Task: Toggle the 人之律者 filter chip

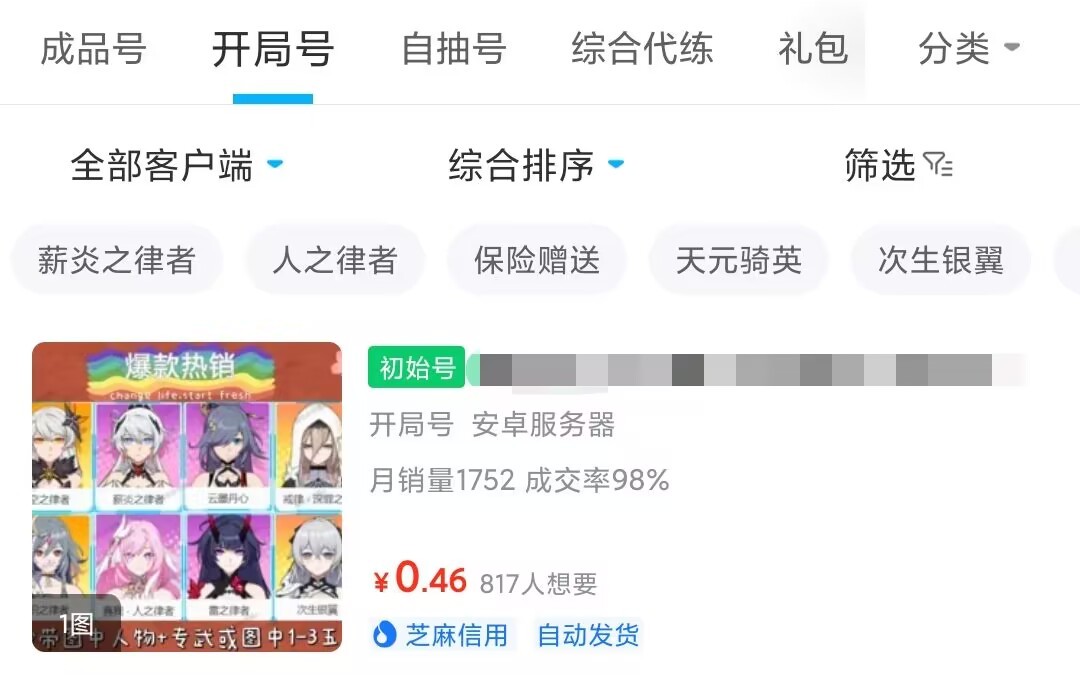Action: point(335,260)
